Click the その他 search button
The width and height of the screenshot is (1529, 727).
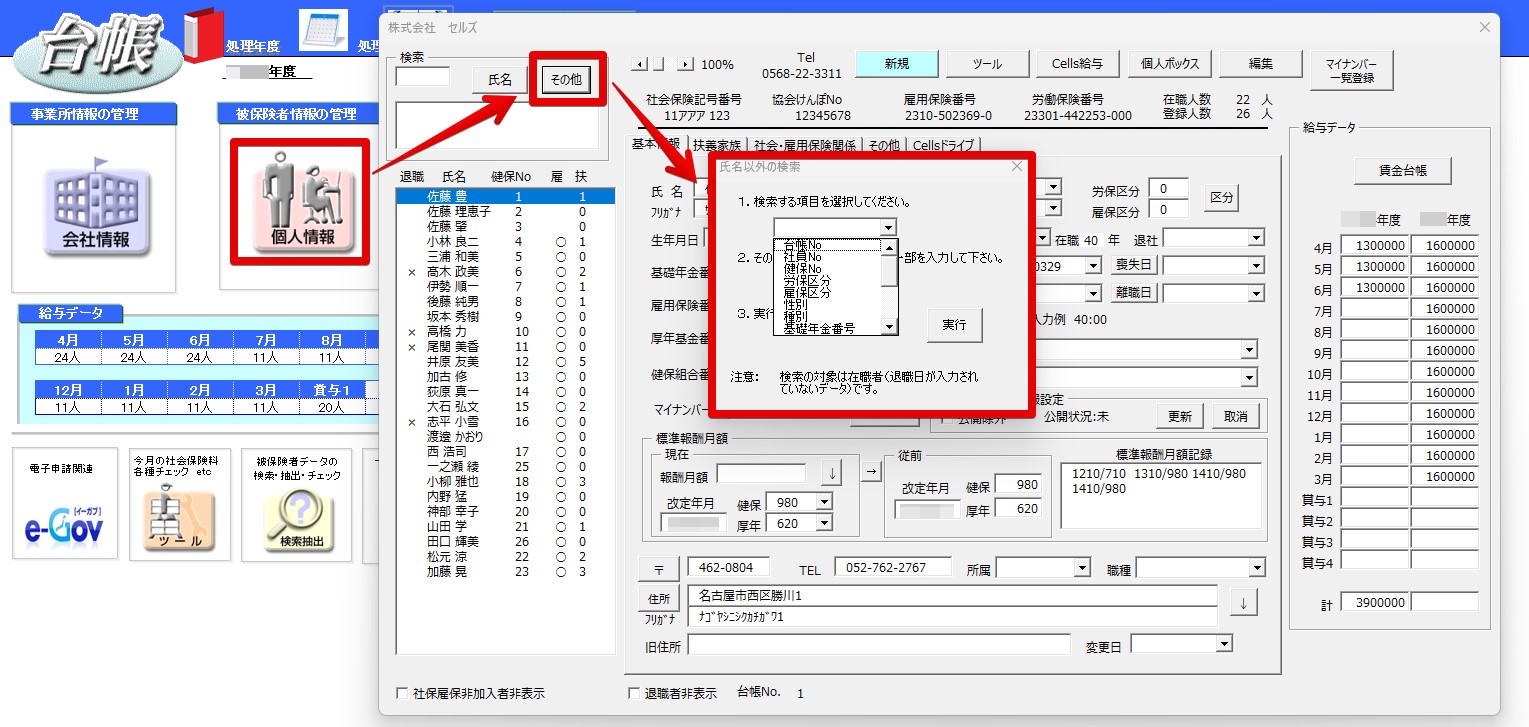pos(566,80)
